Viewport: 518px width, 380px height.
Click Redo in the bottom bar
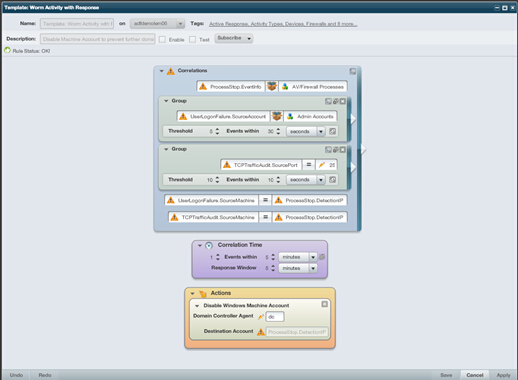click(45, 375)
